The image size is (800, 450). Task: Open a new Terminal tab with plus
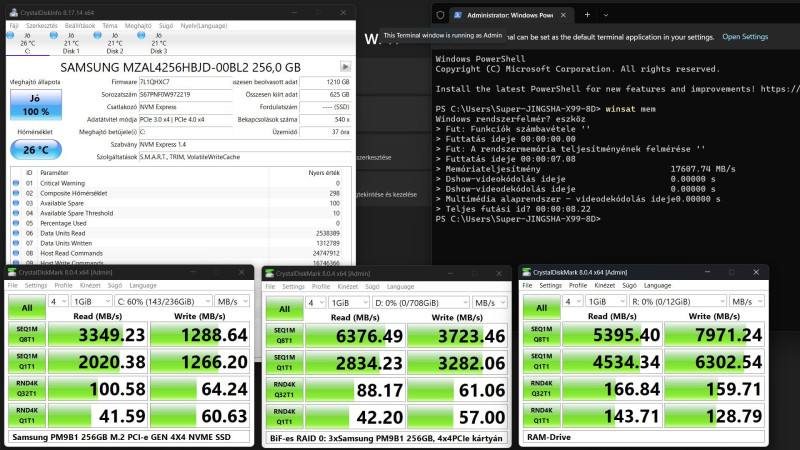coord(587,15)
